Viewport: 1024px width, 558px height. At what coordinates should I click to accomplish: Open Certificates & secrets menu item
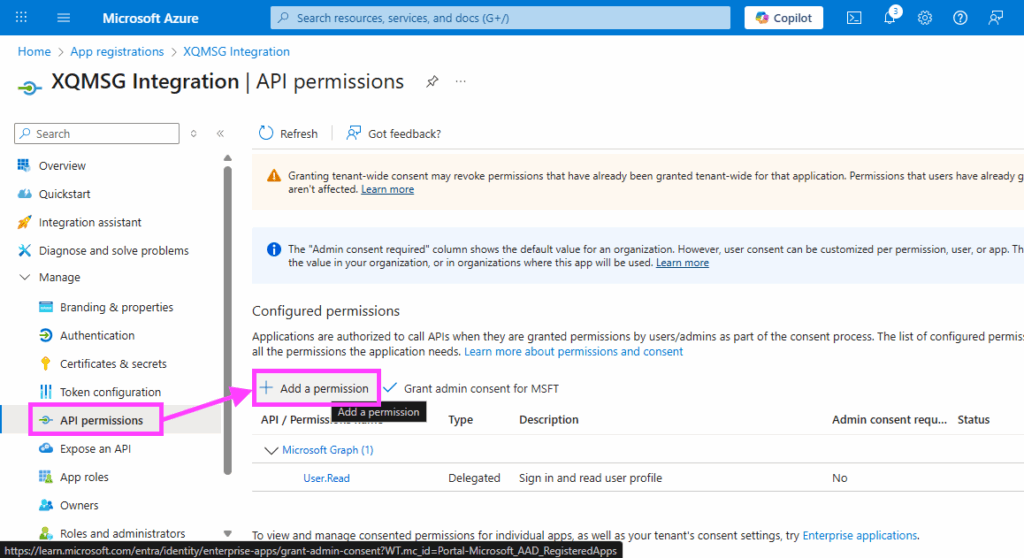(113, 364)
